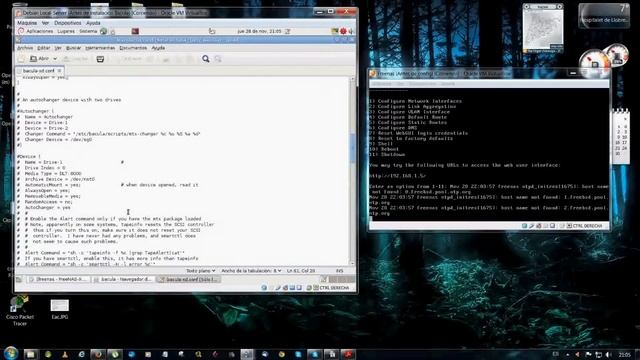Click the weather gadget on desktop
This screenshot has height=360, width=640.
tap(604, 16)
